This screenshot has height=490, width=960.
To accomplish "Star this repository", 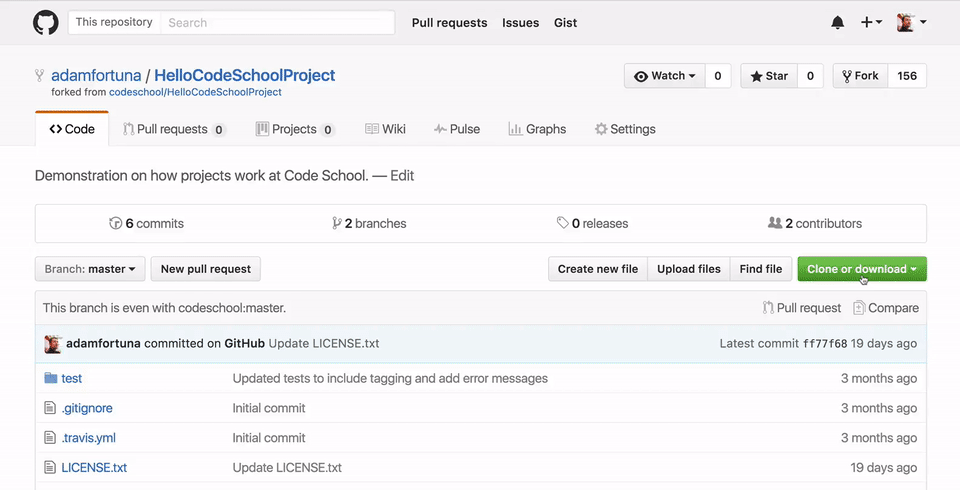I will (x=769, y=76).
